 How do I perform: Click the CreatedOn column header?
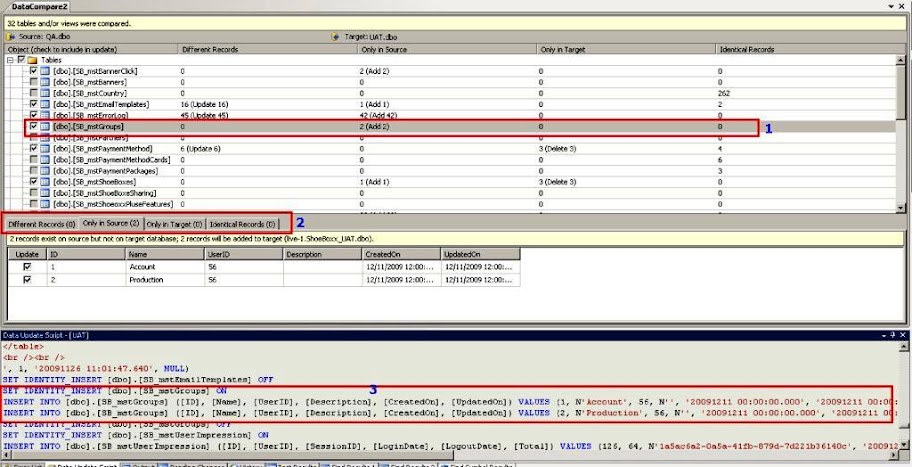point(380,255)
